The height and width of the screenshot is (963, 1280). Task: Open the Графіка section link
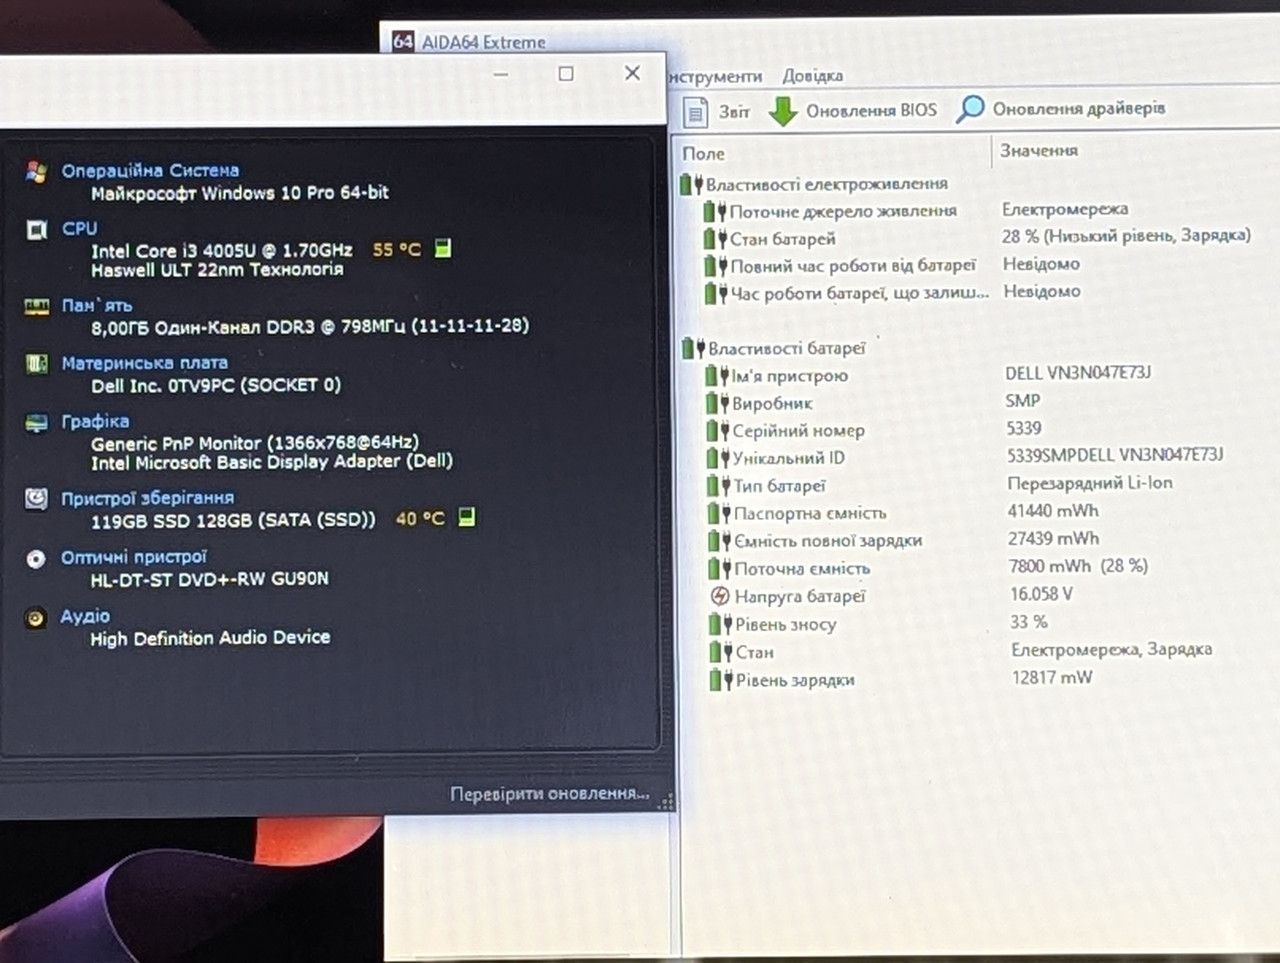pos(95,421)
